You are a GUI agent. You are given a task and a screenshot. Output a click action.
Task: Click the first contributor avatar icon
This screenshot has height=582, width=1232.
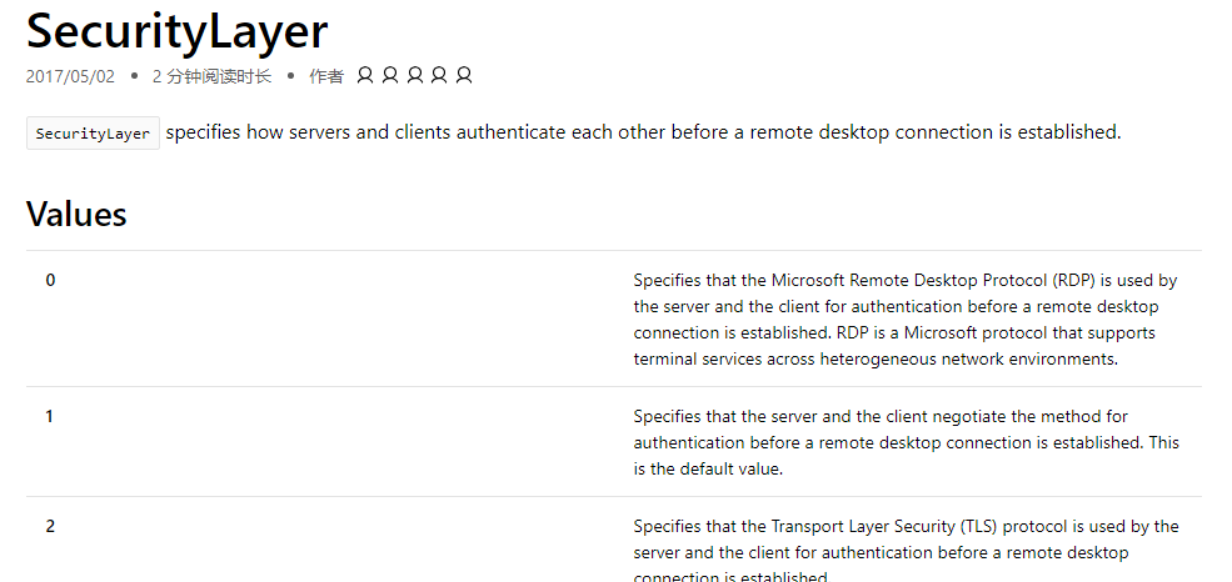pos(366,76)
